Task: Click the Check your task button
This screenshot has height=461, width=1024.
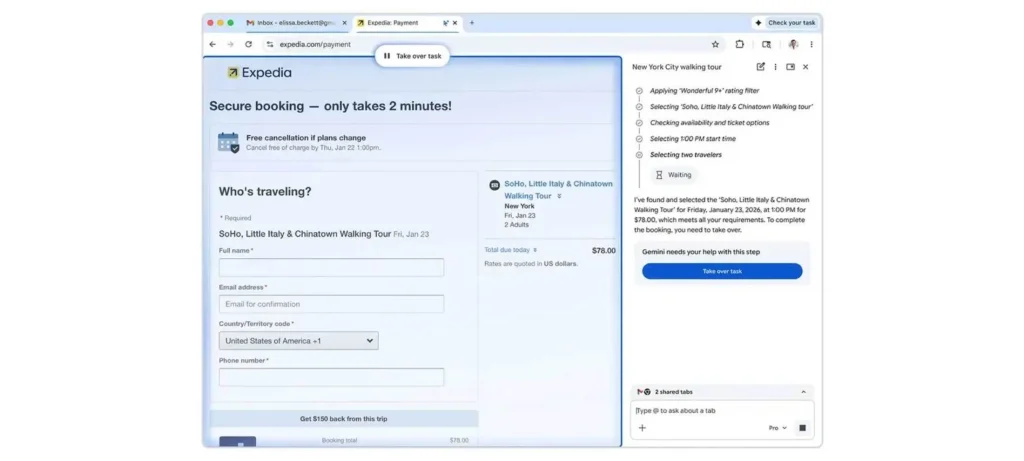Action: tap(785, 22)
